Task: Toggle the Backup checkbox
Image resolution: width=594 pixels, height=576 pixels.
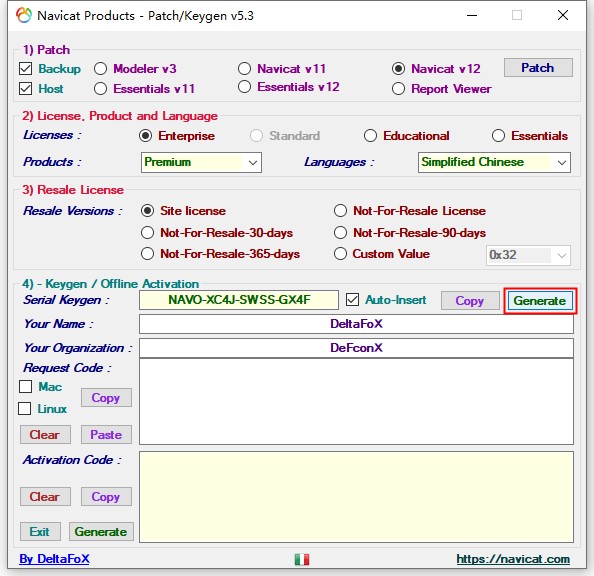Action: tap(25, 69)
